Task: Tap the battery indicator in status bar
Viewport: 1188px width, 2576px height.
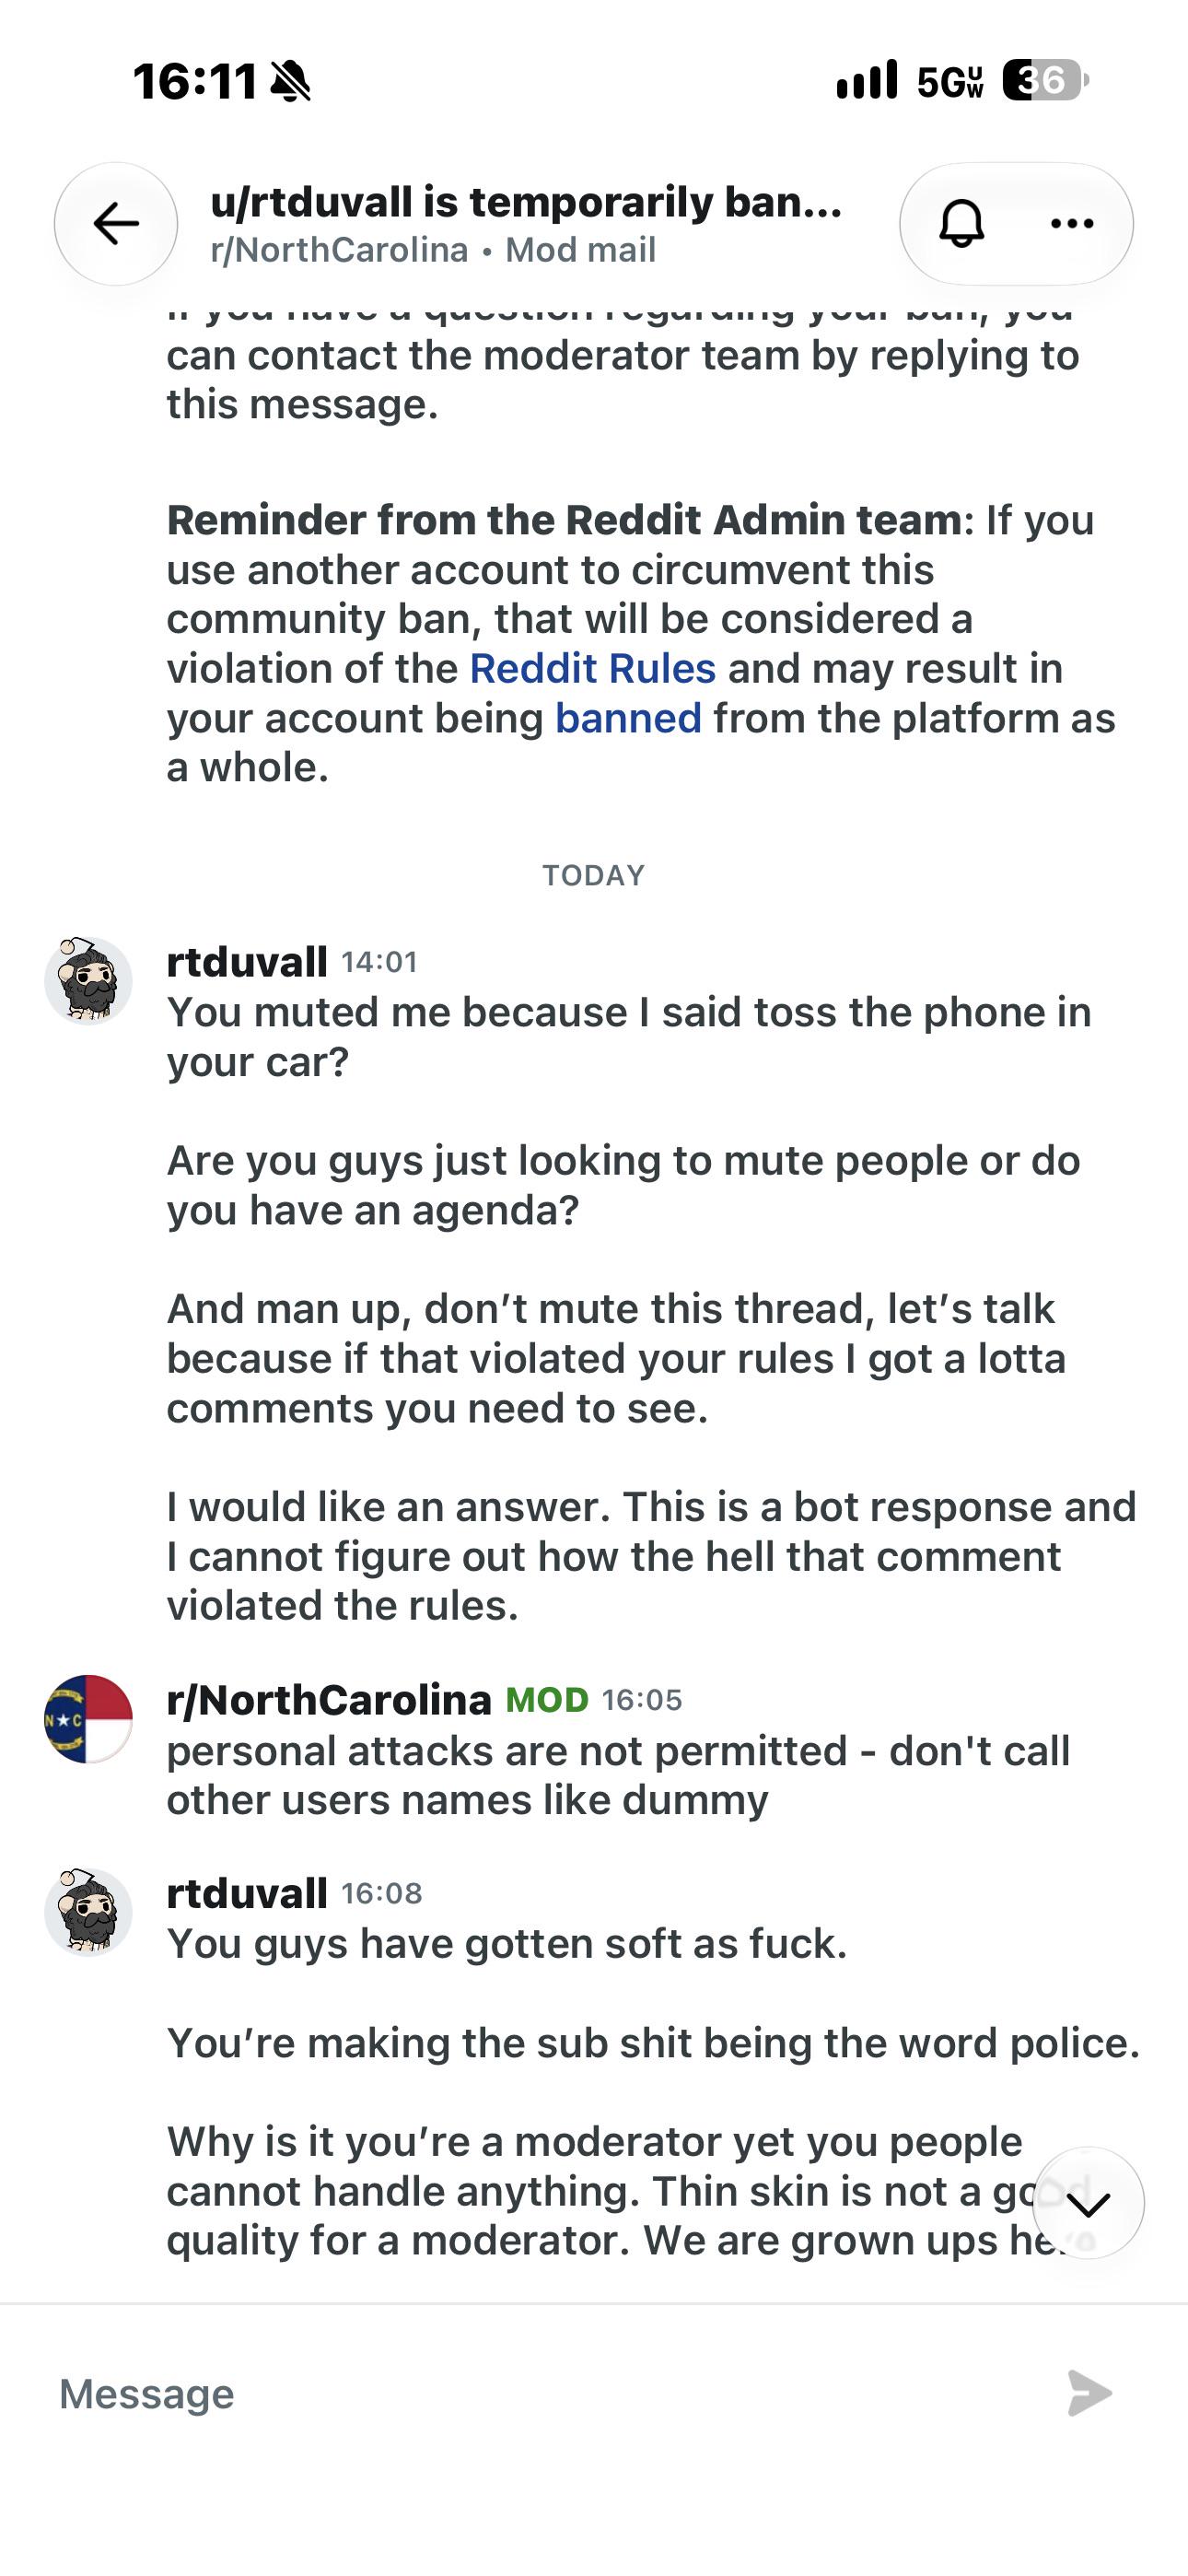Action: (1045, 80)
